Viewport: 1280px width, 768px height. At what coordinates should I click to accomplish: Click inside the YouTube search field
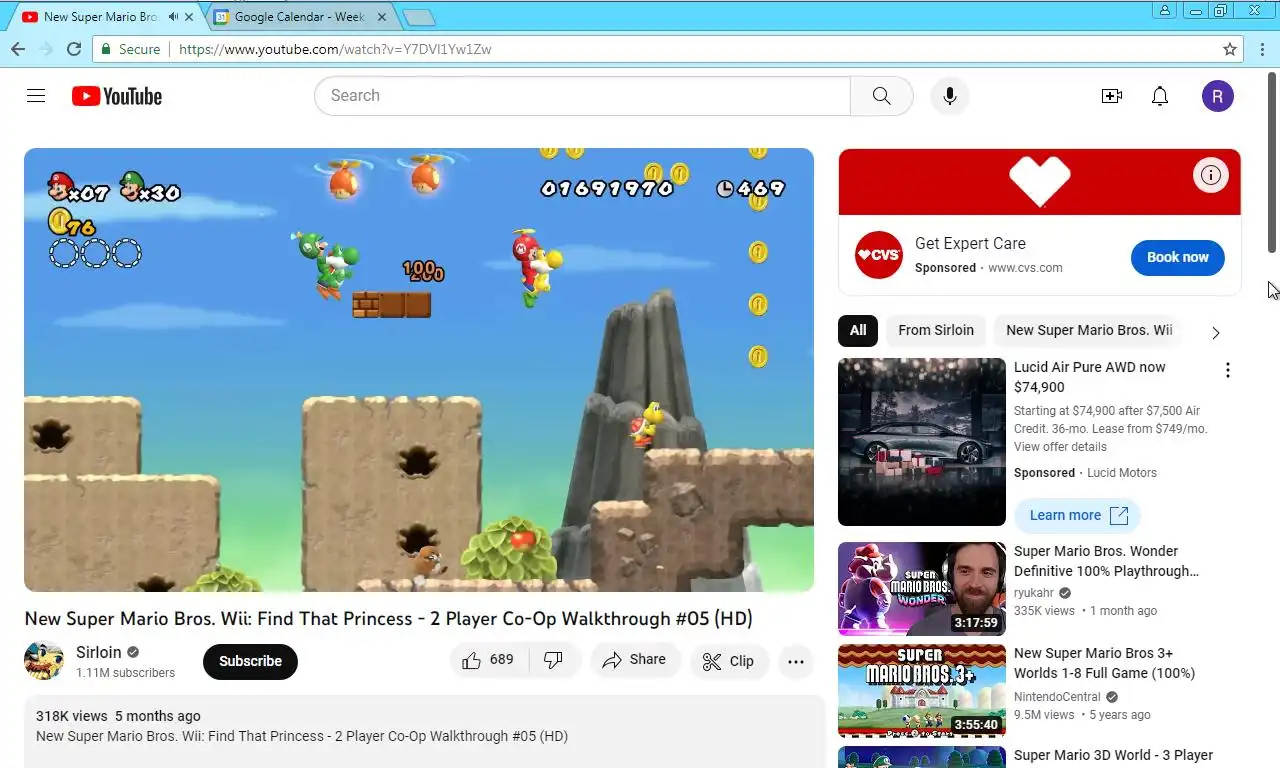[582, 96]
